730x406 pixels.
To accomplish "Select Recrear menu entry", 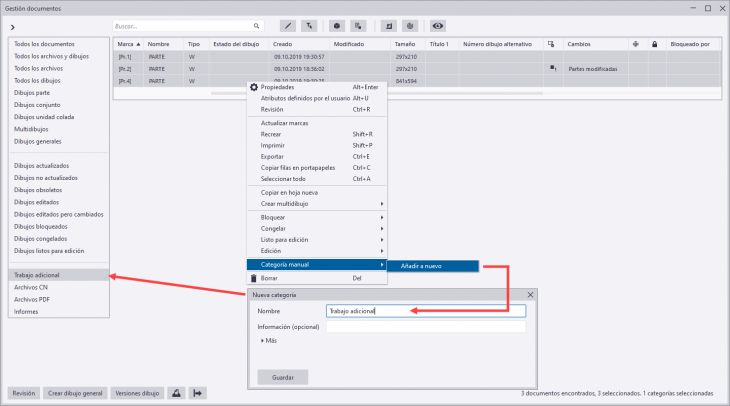I will tap(317, 134).
